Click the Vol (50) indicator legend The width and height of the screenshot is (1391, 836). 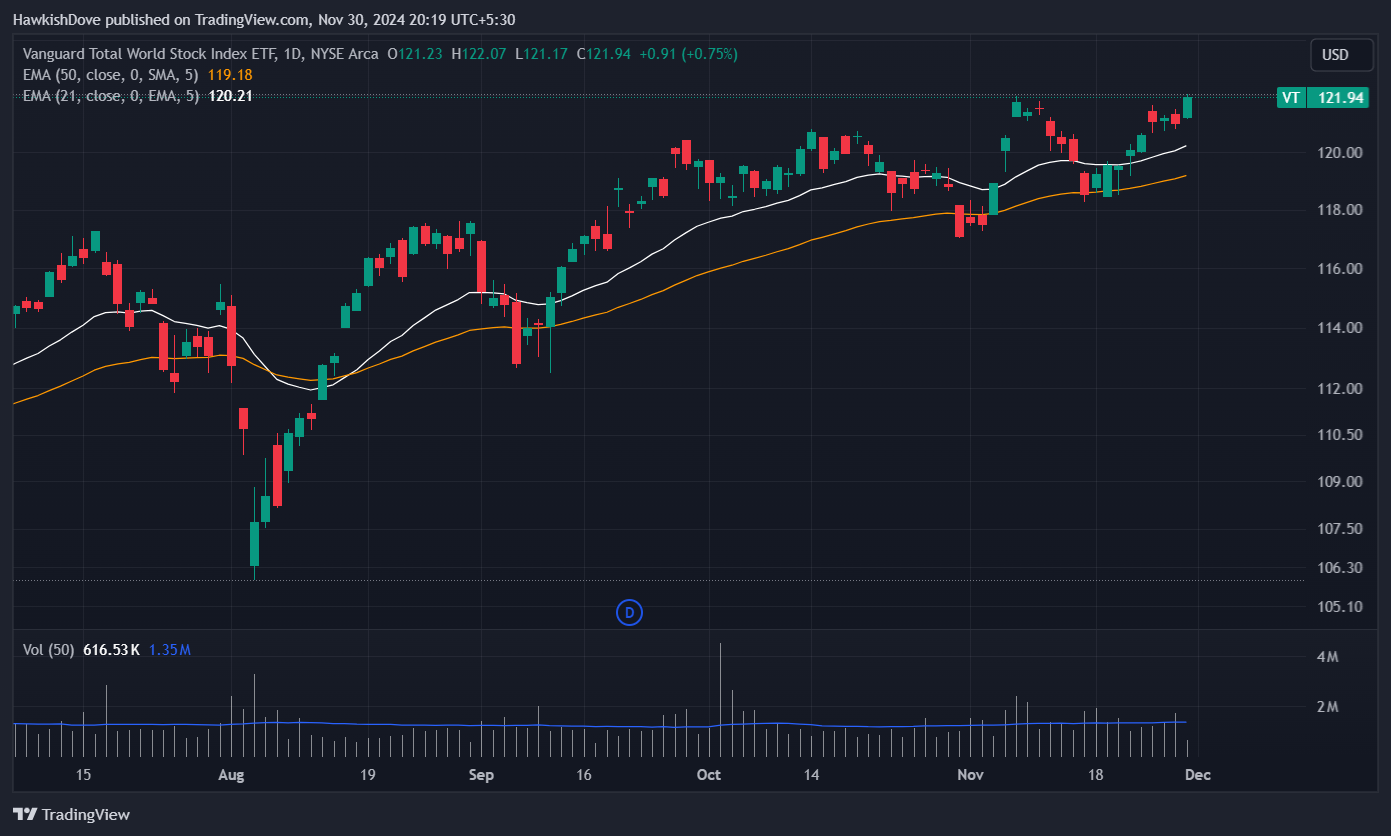49,650
